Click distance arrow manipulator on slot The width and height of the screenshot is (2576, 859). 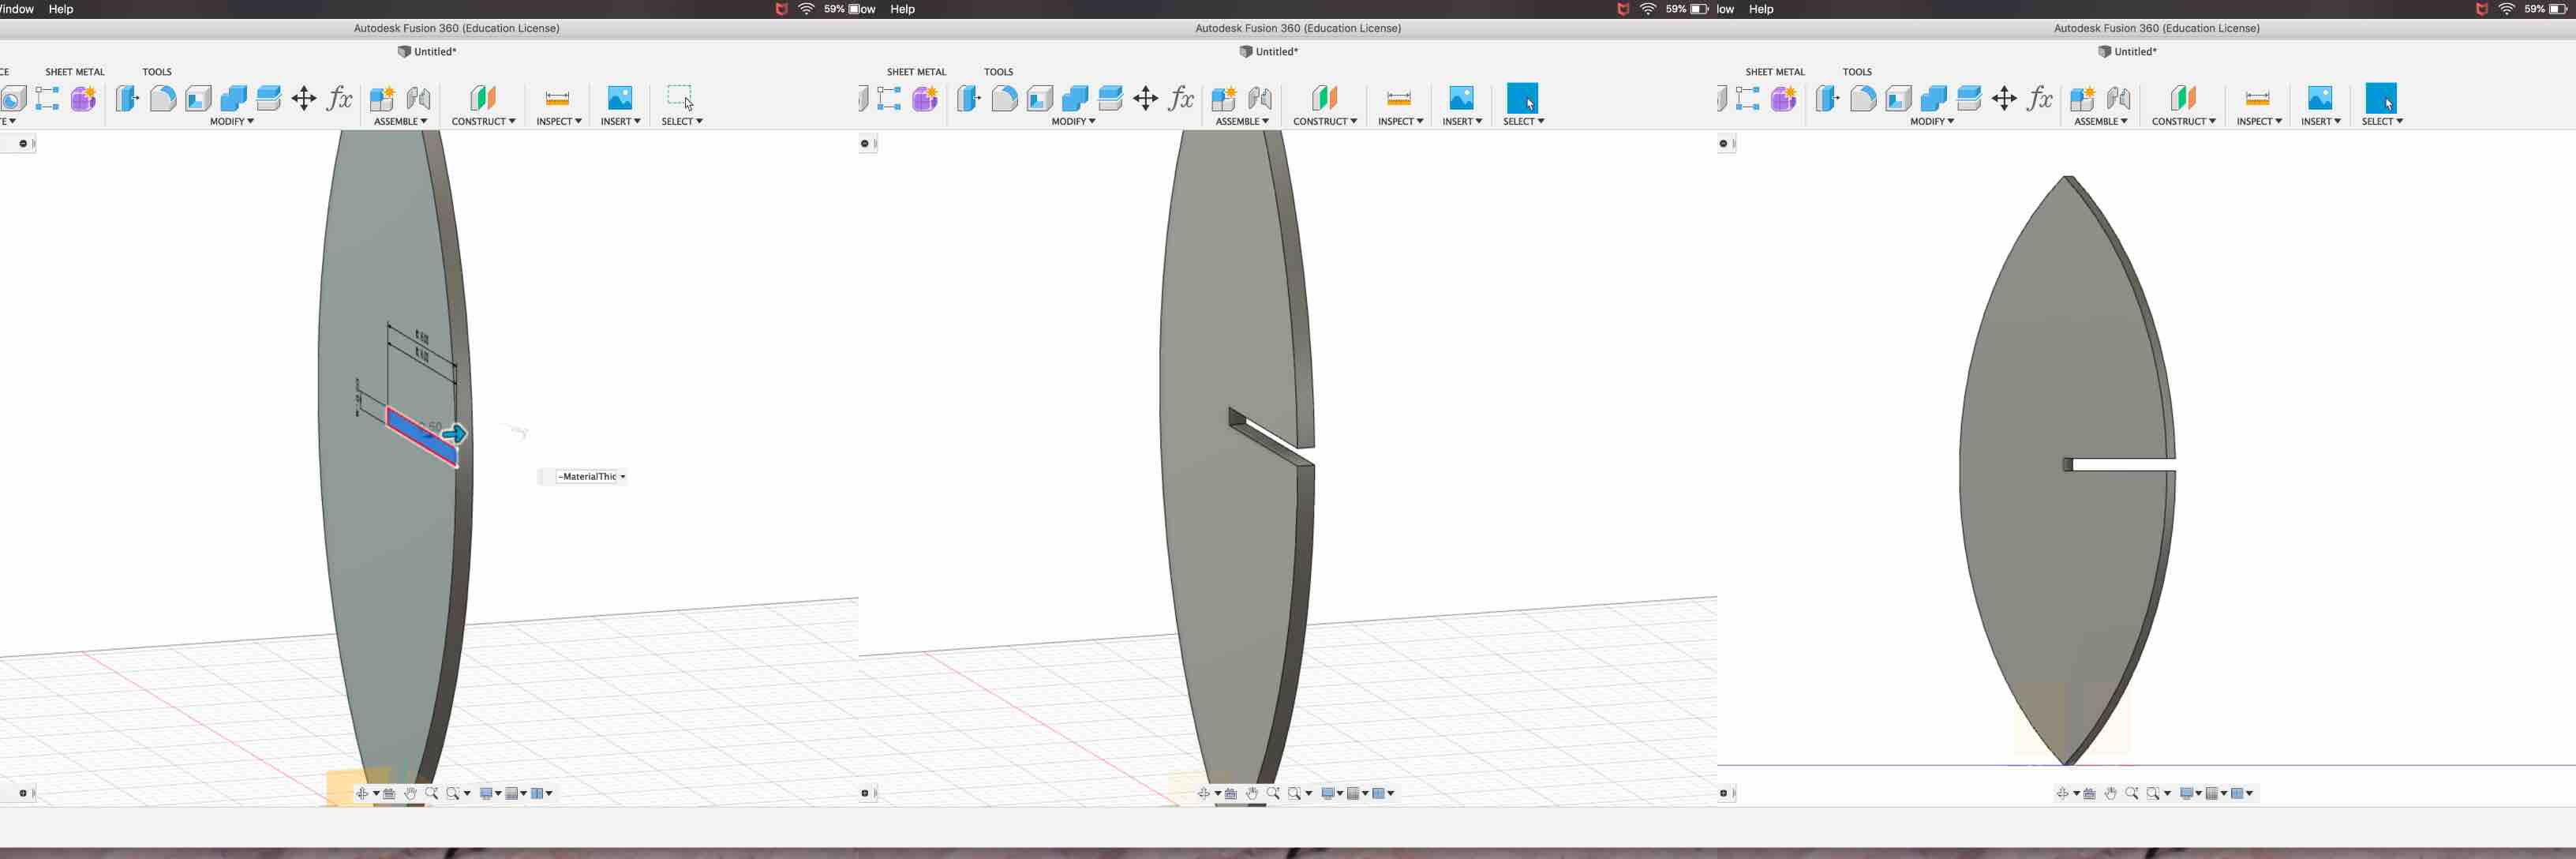pyautogui.click(x=454, y=434)
